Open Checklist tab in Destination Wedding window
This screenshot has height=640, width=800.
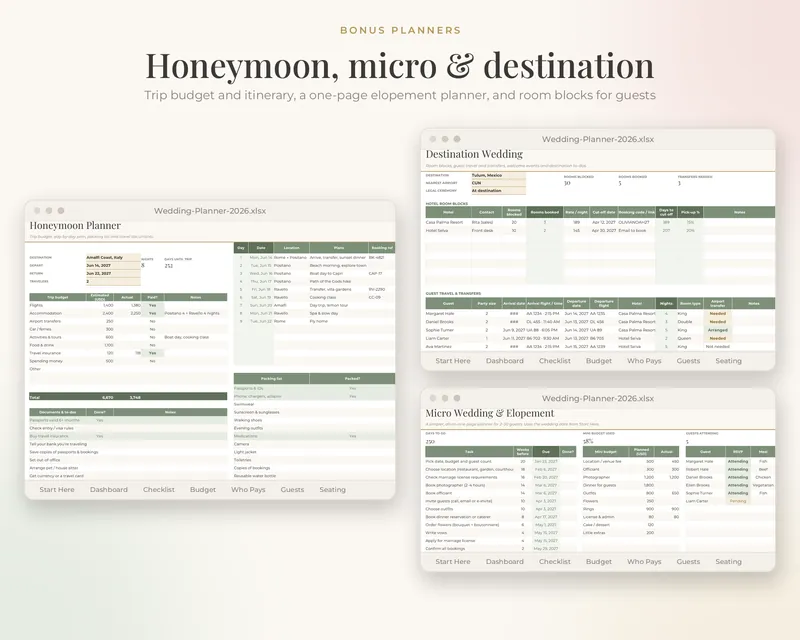555,361
